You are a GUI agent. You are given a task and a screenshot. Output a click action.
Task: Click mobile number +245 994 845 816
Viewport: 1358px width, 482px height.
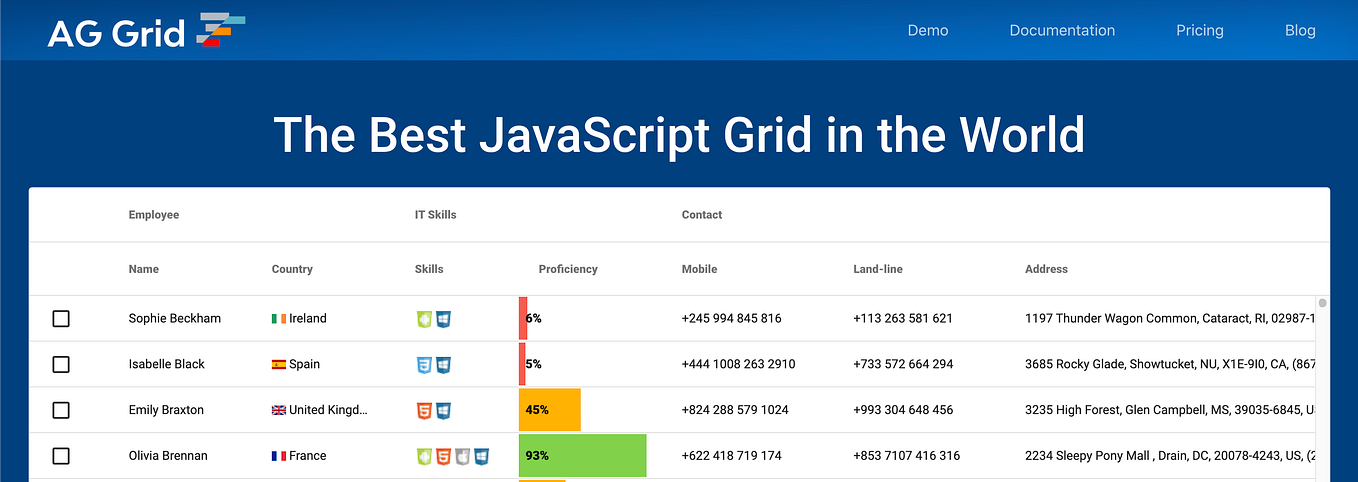point(731,318)
